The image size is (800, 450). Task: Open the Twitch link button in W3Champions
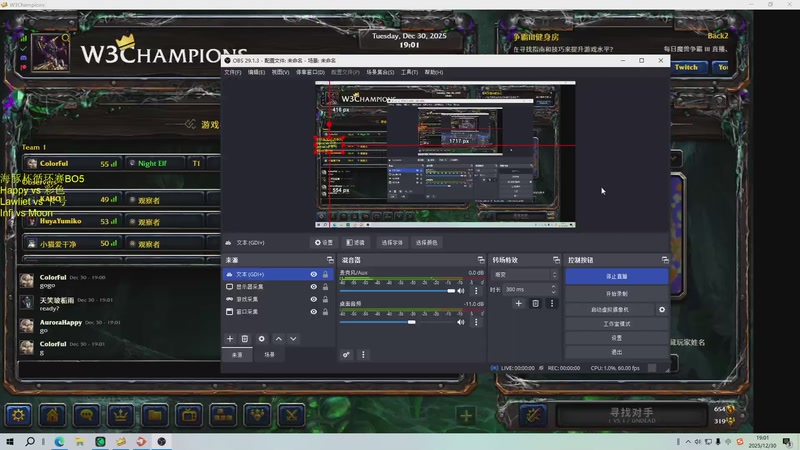686,67
